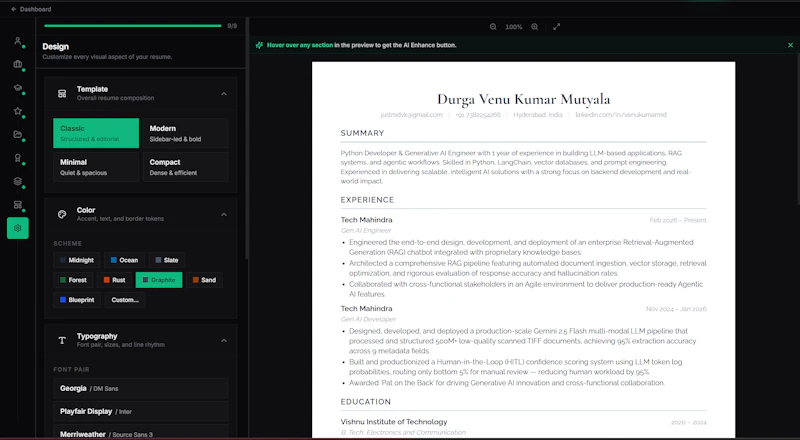
Task: Click the FONT PAIR label
Action: coord(71,370)
